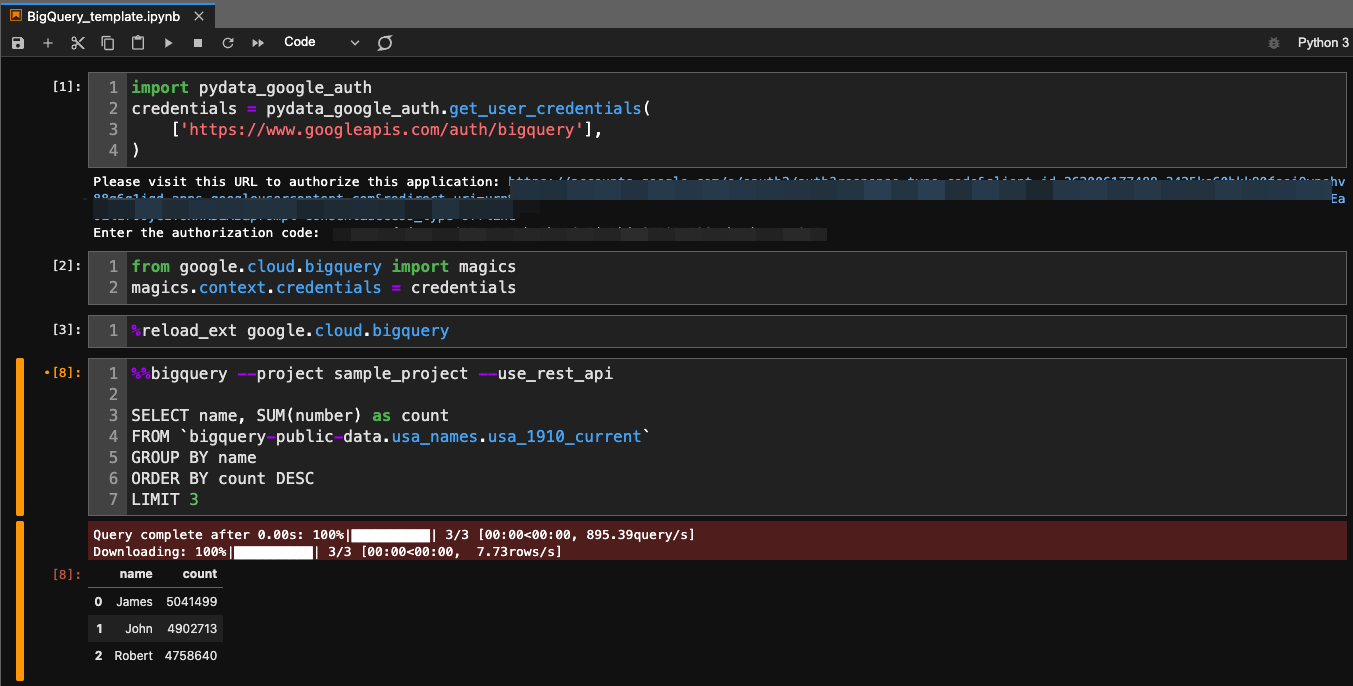Insert a new cell using the plus icon
1353x686 pixels.
pos(48,43)
